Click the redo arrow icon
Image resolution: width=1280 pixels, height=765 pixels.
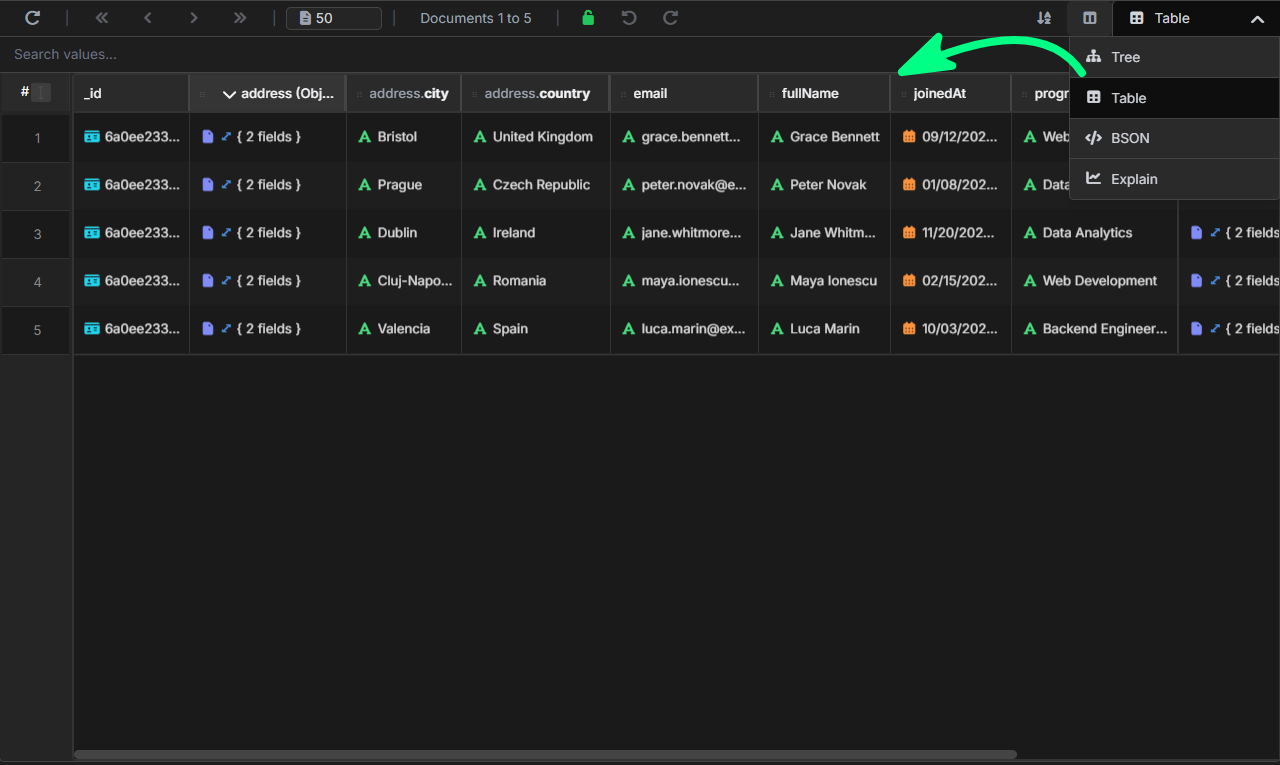tap(671, 18)
